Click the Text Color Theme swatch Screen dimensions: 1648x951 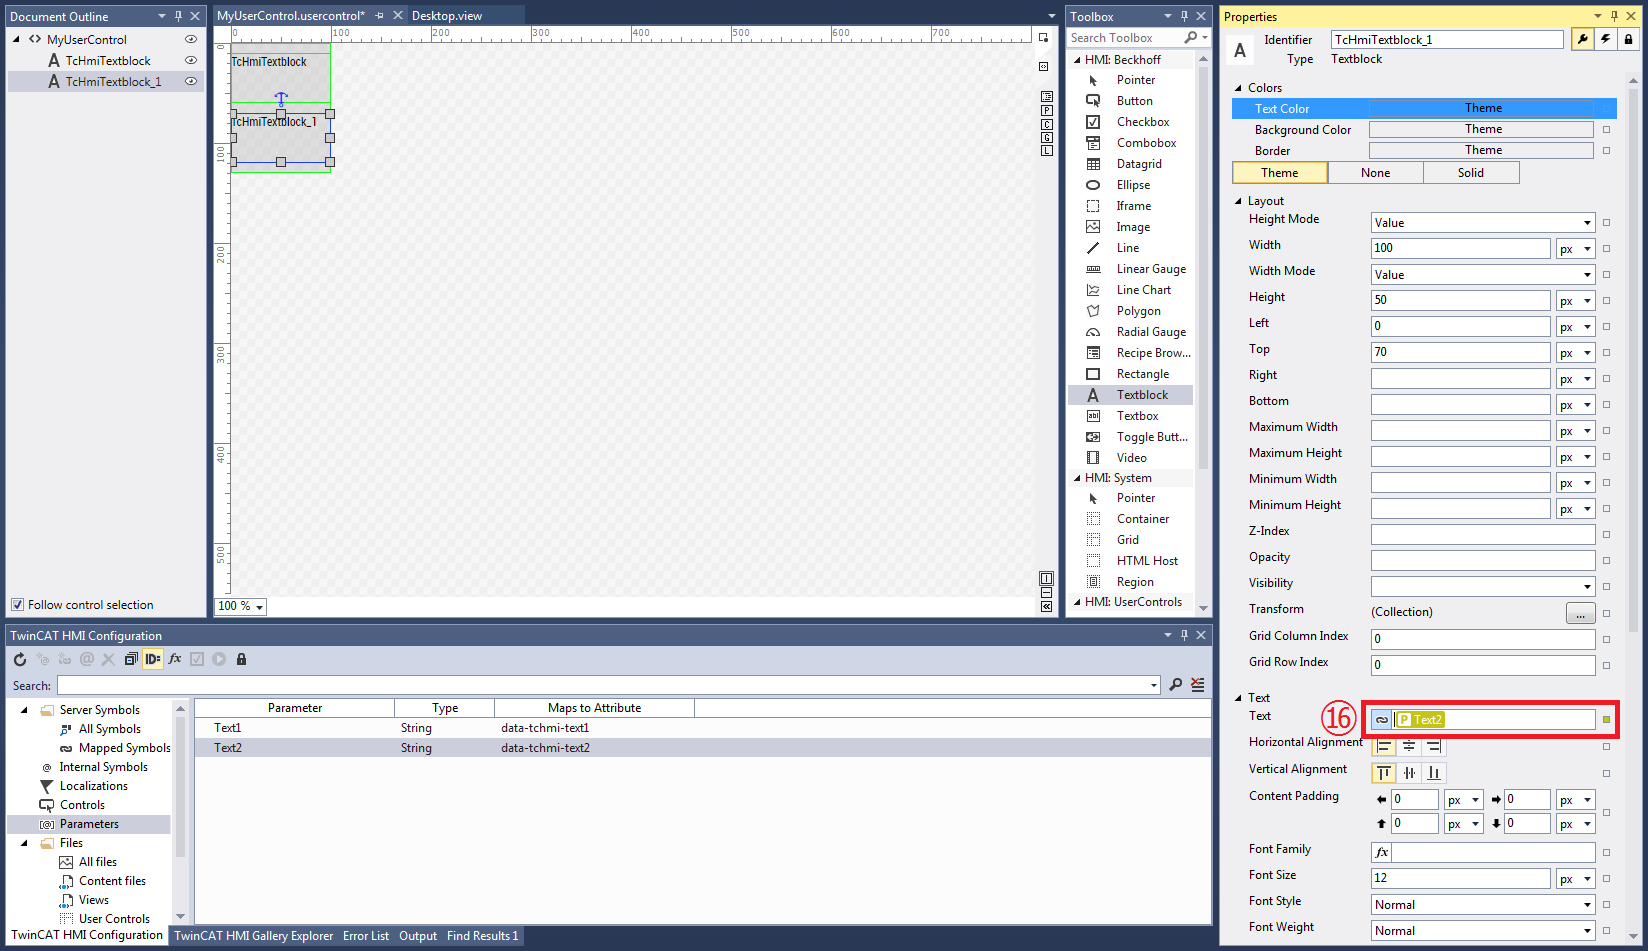tap(1481, 108)
